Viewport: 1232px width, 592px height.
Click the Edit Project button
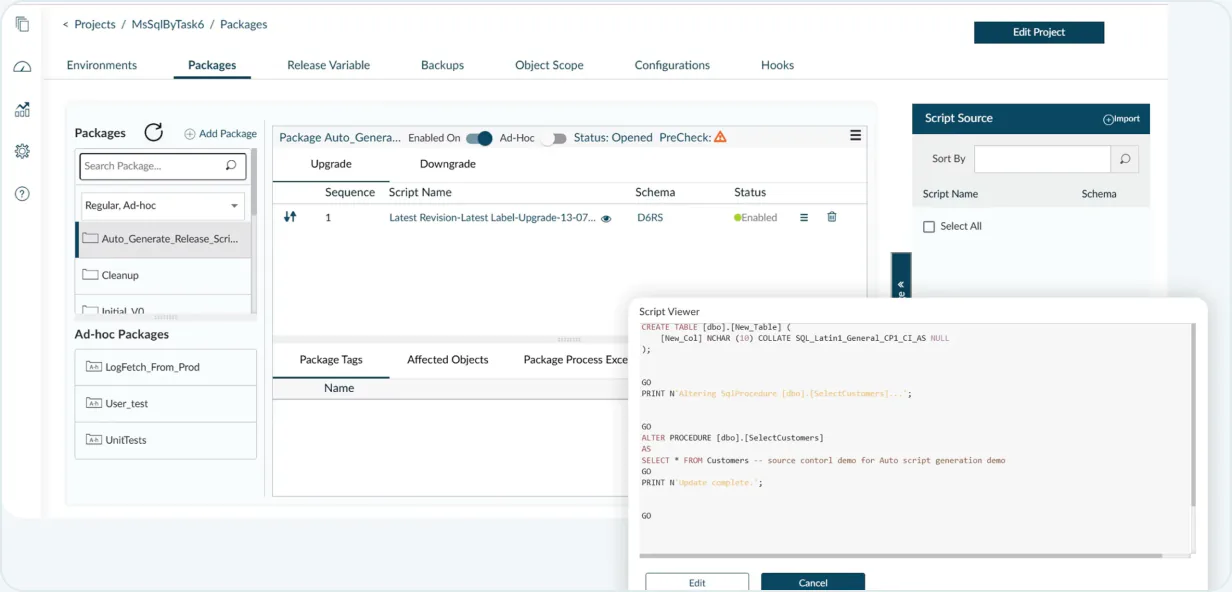pos(1039,32)
